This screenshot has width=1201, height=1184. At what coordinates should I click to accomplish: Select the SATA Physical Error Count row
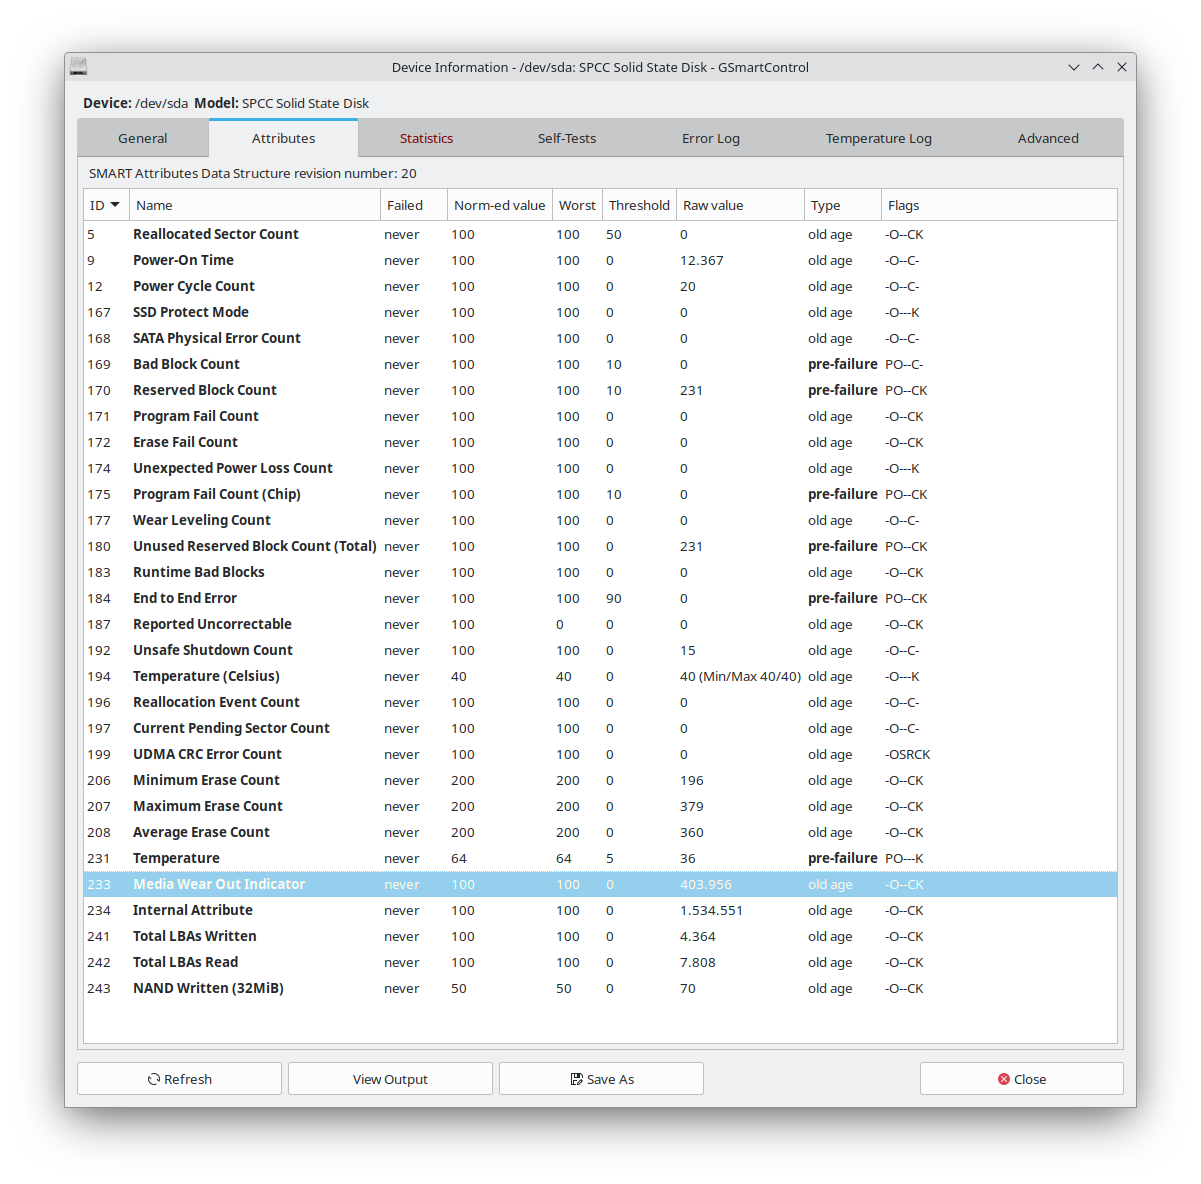click(x=600, y=338)
